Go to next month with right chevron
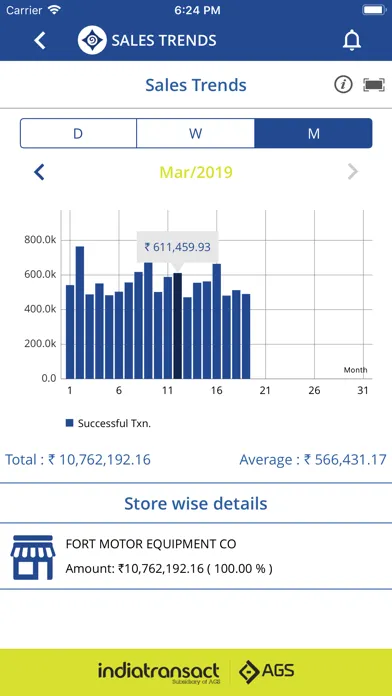The height and width of the screenshot is (696, 392). pos(352,172)
